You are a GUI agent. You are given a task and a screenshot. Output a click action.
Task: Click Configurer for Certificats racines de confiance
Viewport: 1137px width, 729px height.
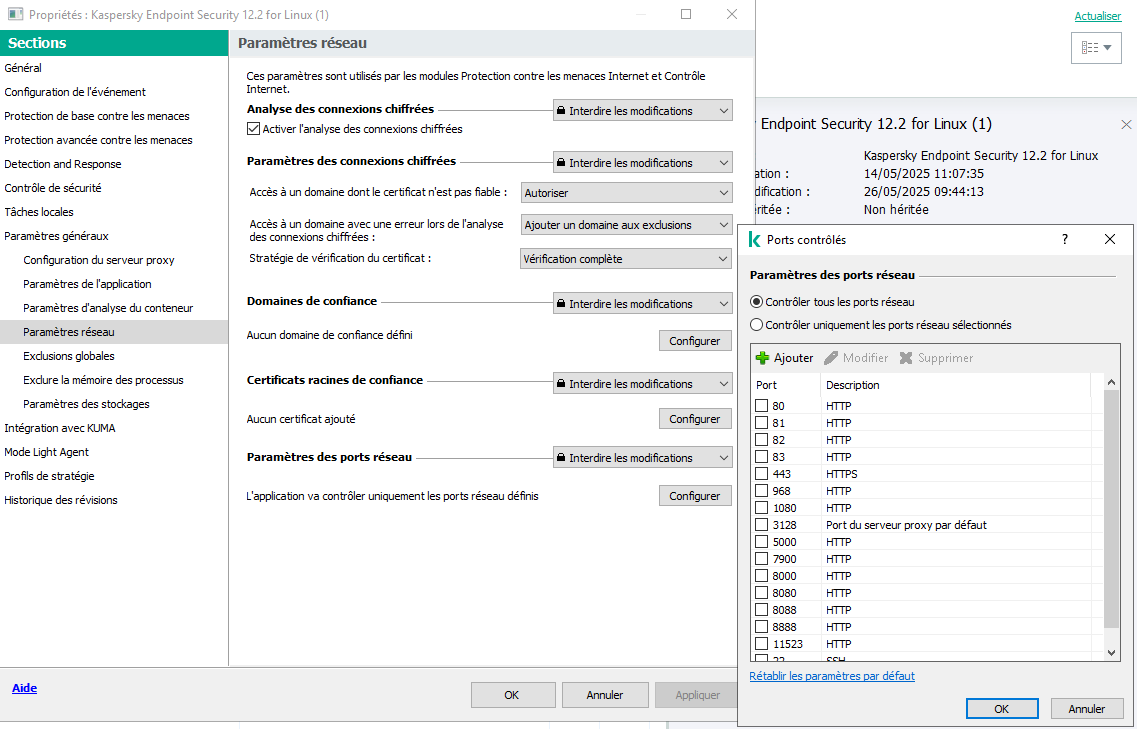click(x=695, y=419)
